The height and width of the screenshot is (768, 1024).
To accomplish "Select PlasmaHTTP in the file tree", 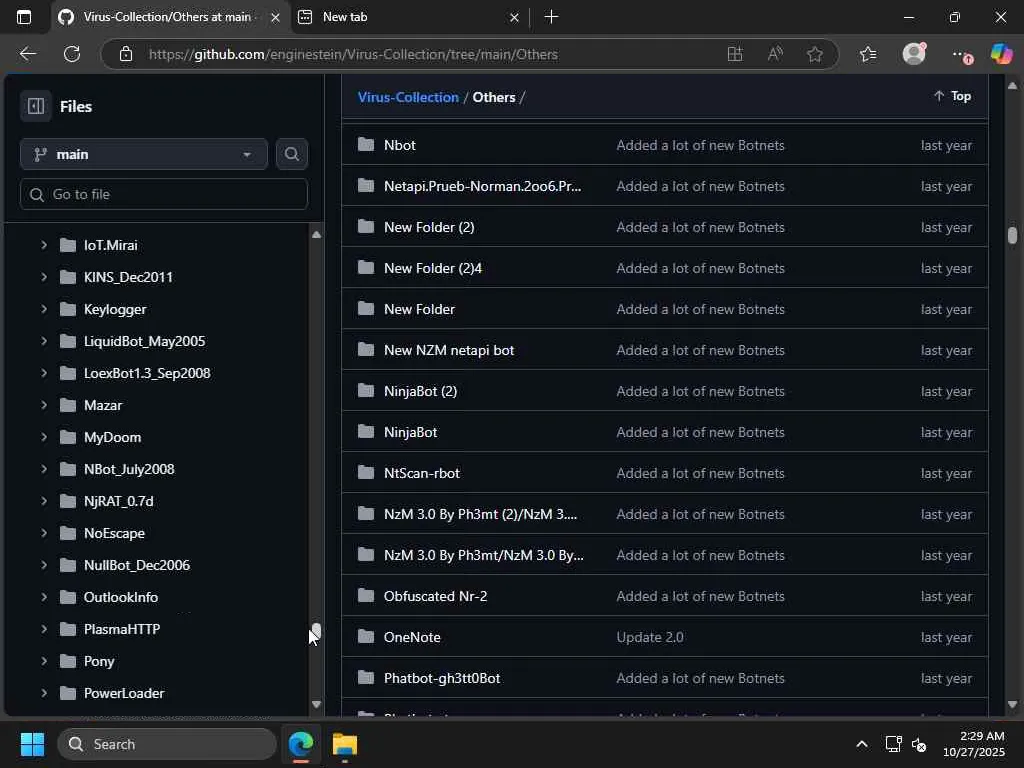I will (121, 629).
